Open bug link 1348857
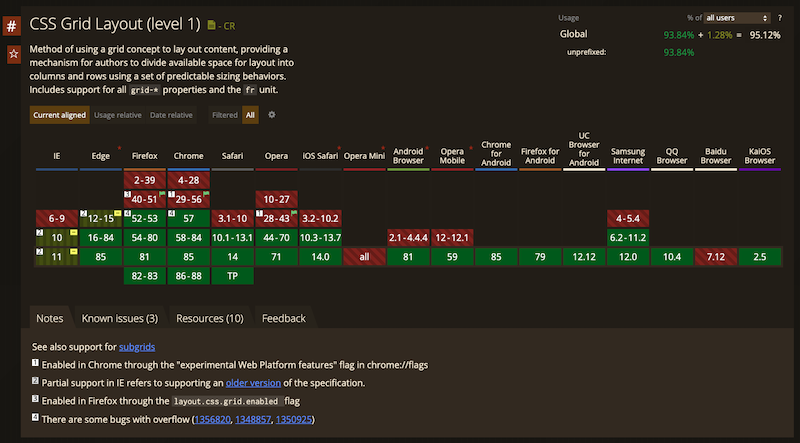 coord(253,420)
